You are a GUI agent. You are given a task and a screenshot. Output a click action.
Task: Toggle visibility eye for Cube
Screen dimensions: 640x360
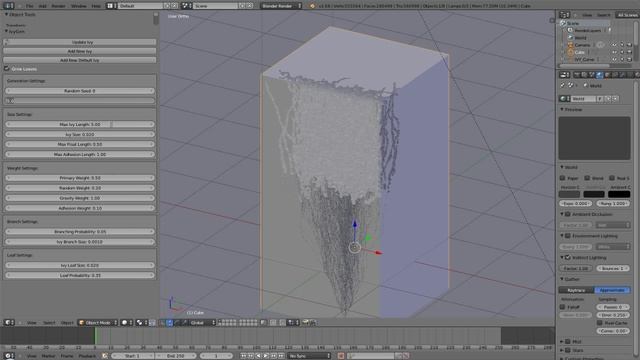pyautogui.click(x=614, y=52)
